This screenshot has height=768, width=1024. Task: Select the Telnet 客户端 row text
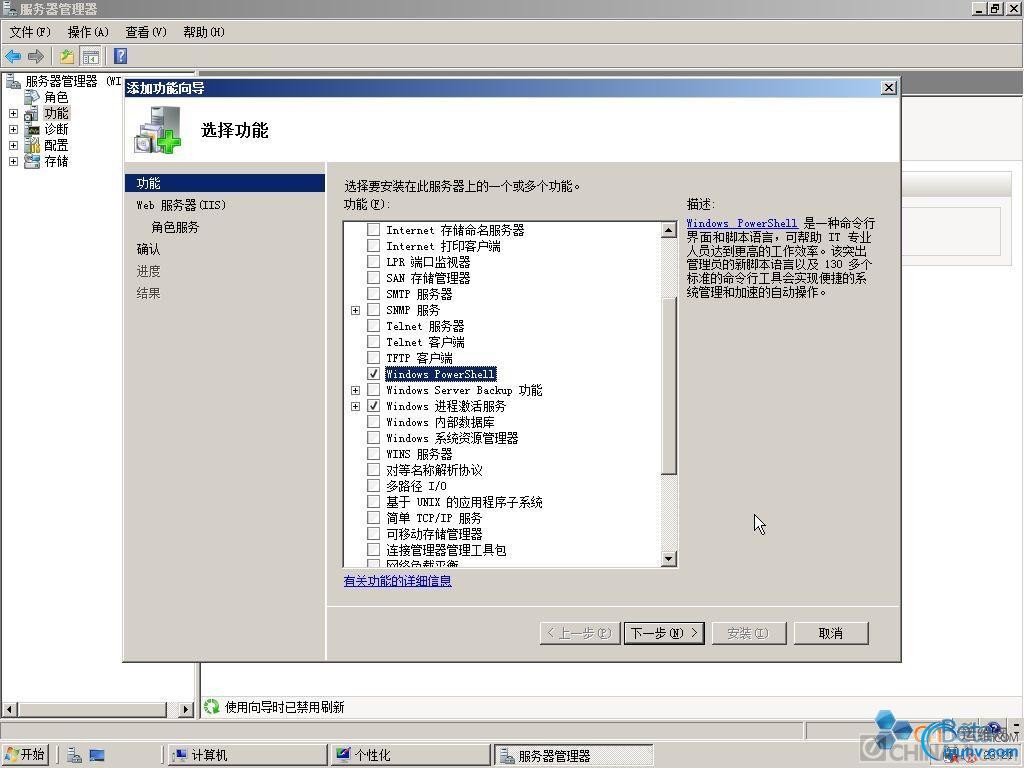point(425,342)
